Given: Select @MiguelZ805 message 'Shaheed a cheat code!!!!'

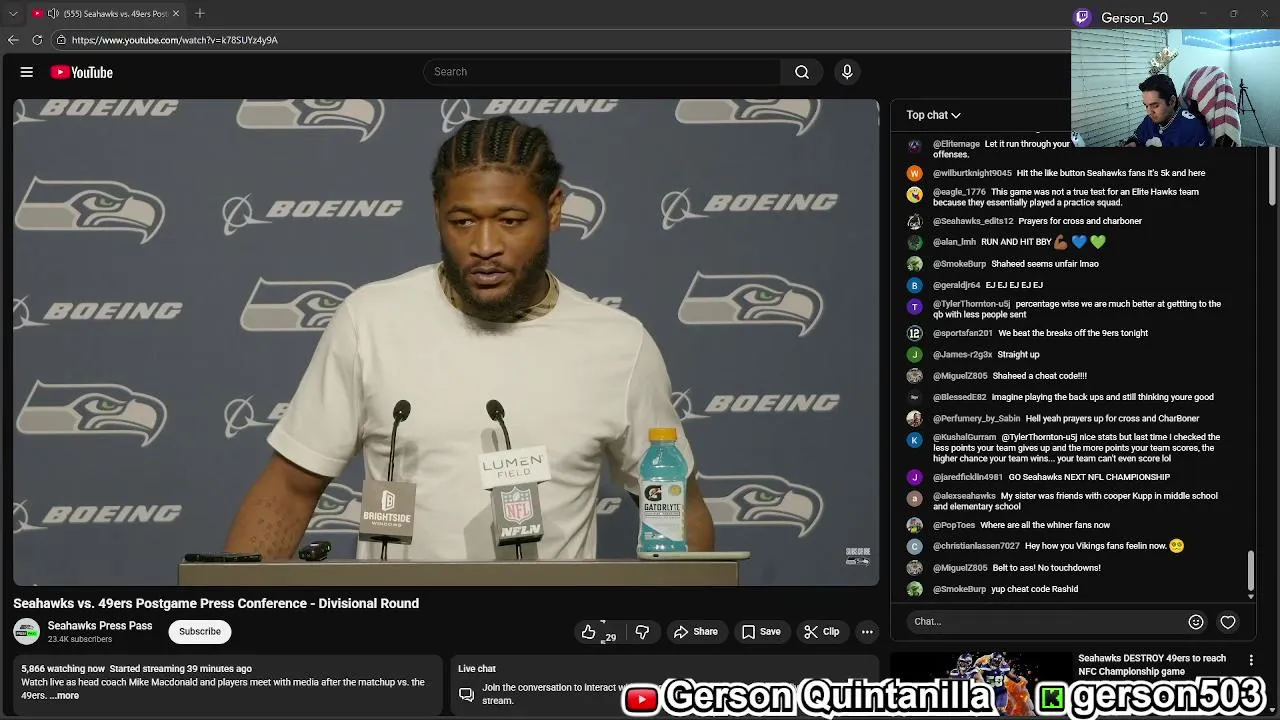Looking at the screenshot, I should 1039,376.
